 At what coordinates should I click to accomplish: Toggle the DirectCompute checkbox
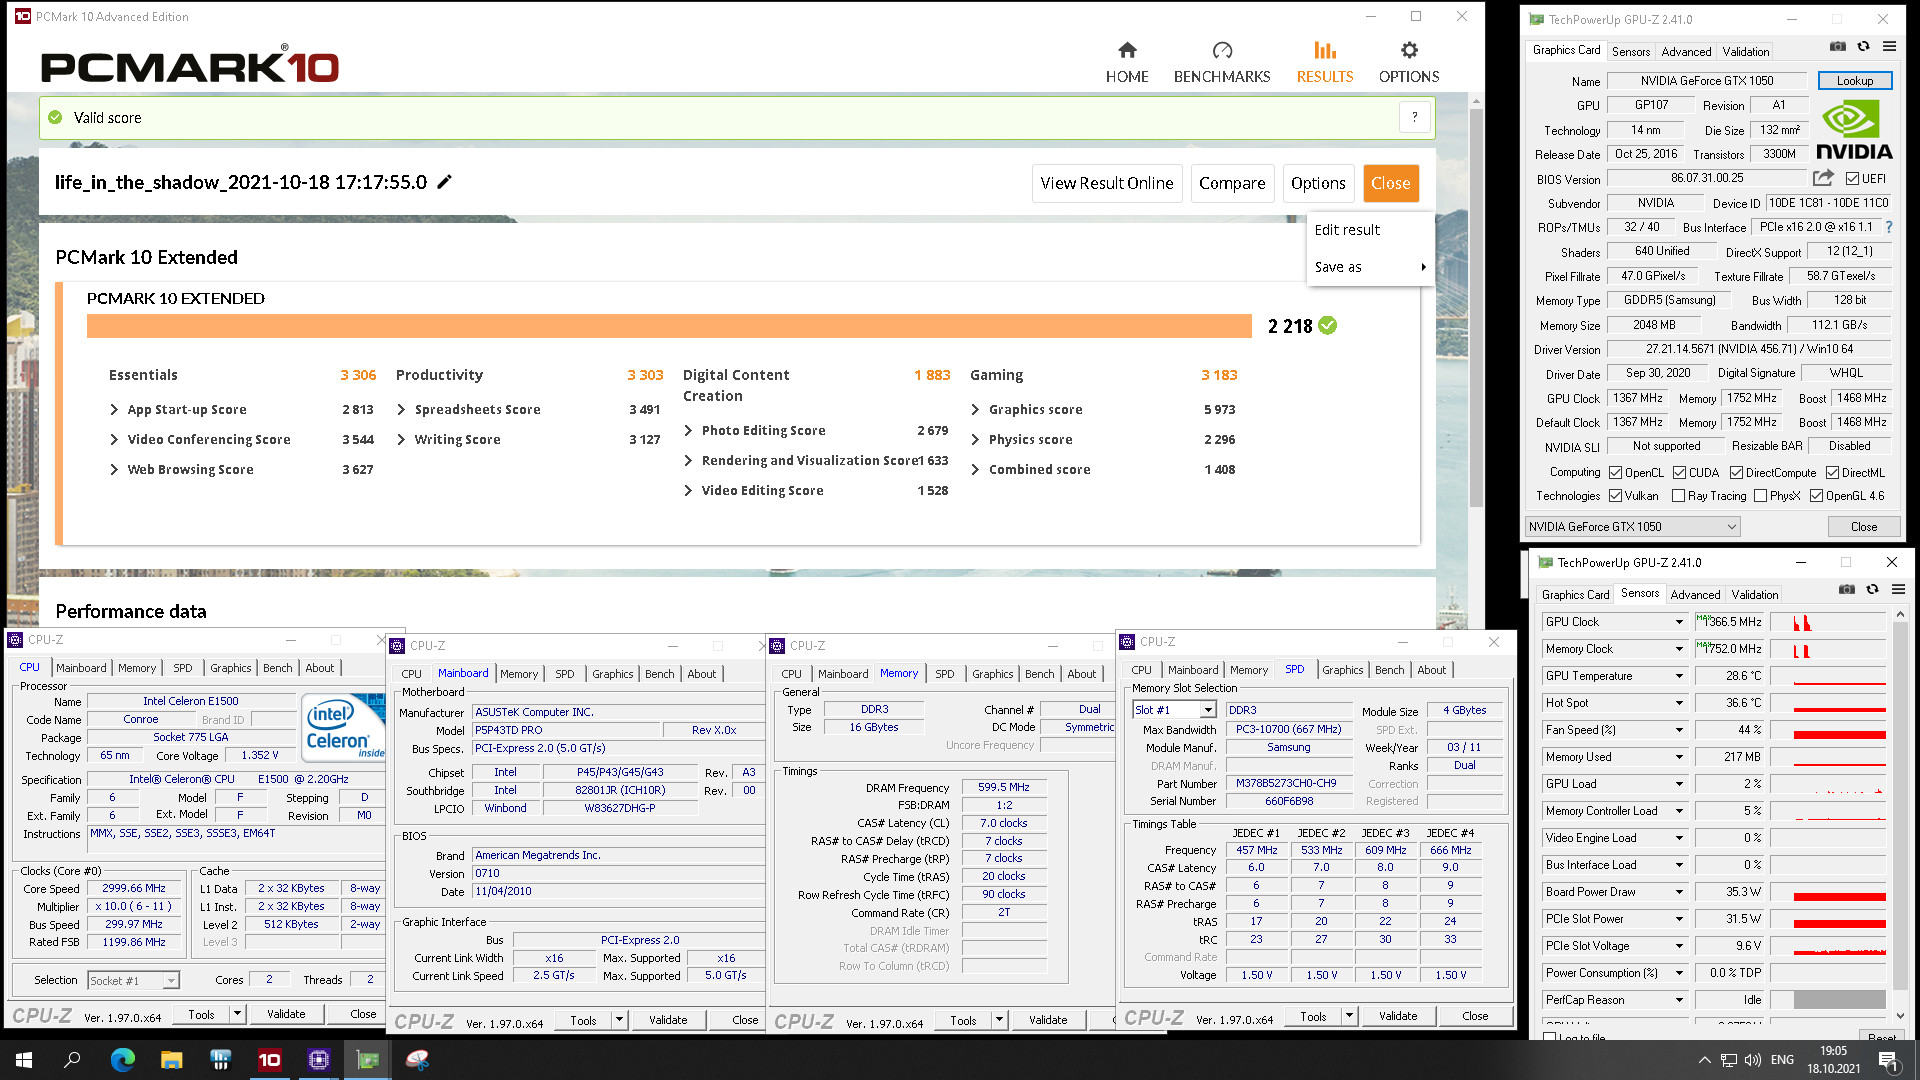tap(1736, 472)
